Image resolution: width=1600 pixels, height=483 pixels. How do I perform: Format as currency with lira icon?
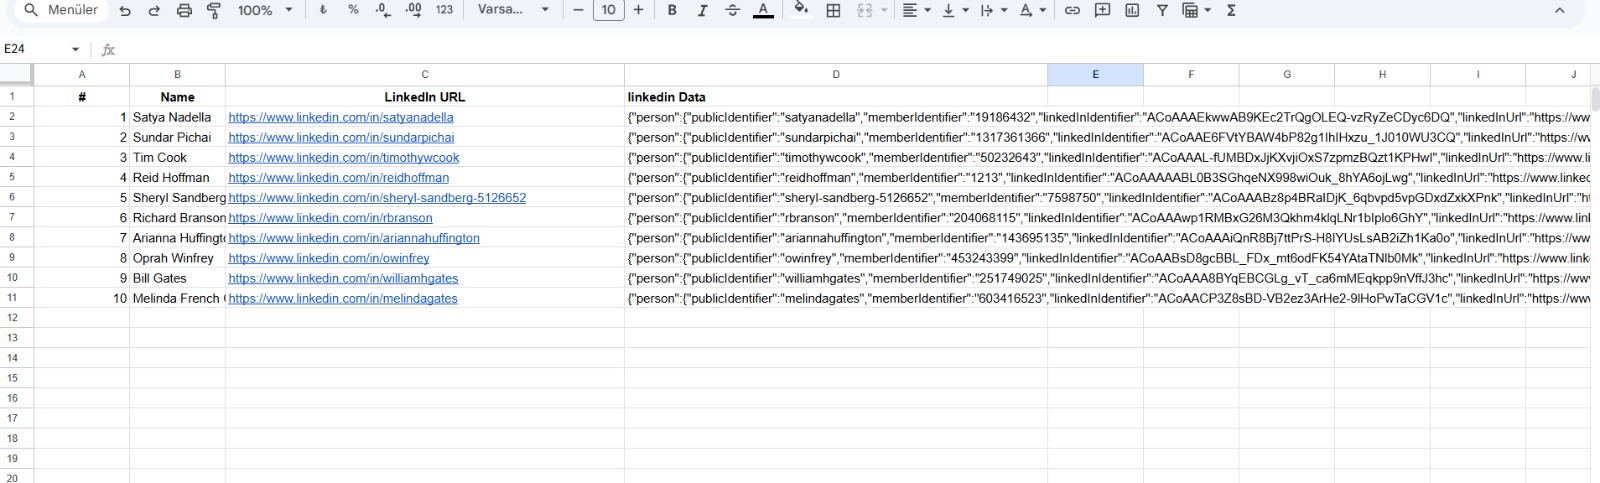323,10
